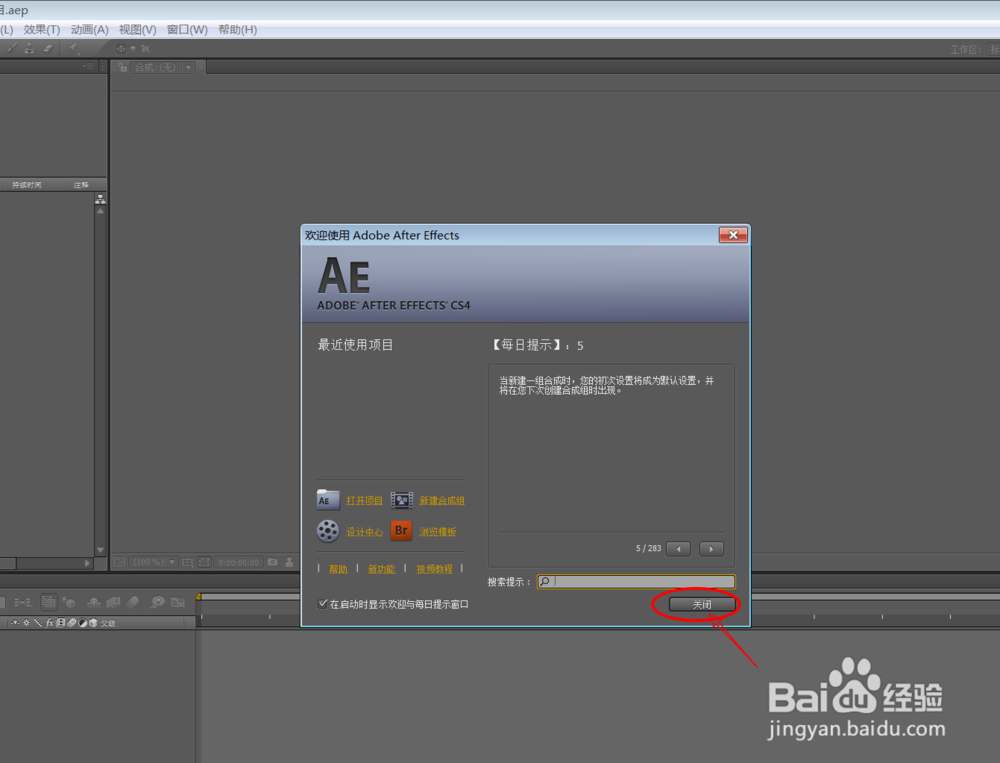The image size is (1000, 763).
Task: Click the shy switch column icon
Action: click(15, 623)
